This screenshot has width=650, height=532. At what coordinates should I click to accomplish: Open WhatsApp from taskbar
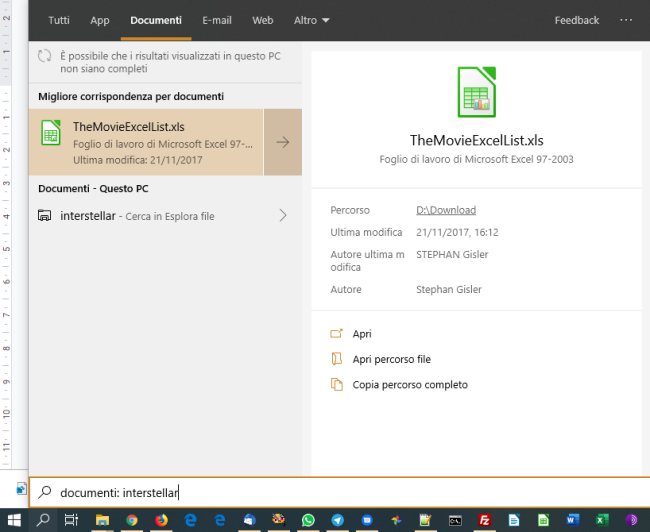pyautogui.click(x=308, y=520)
